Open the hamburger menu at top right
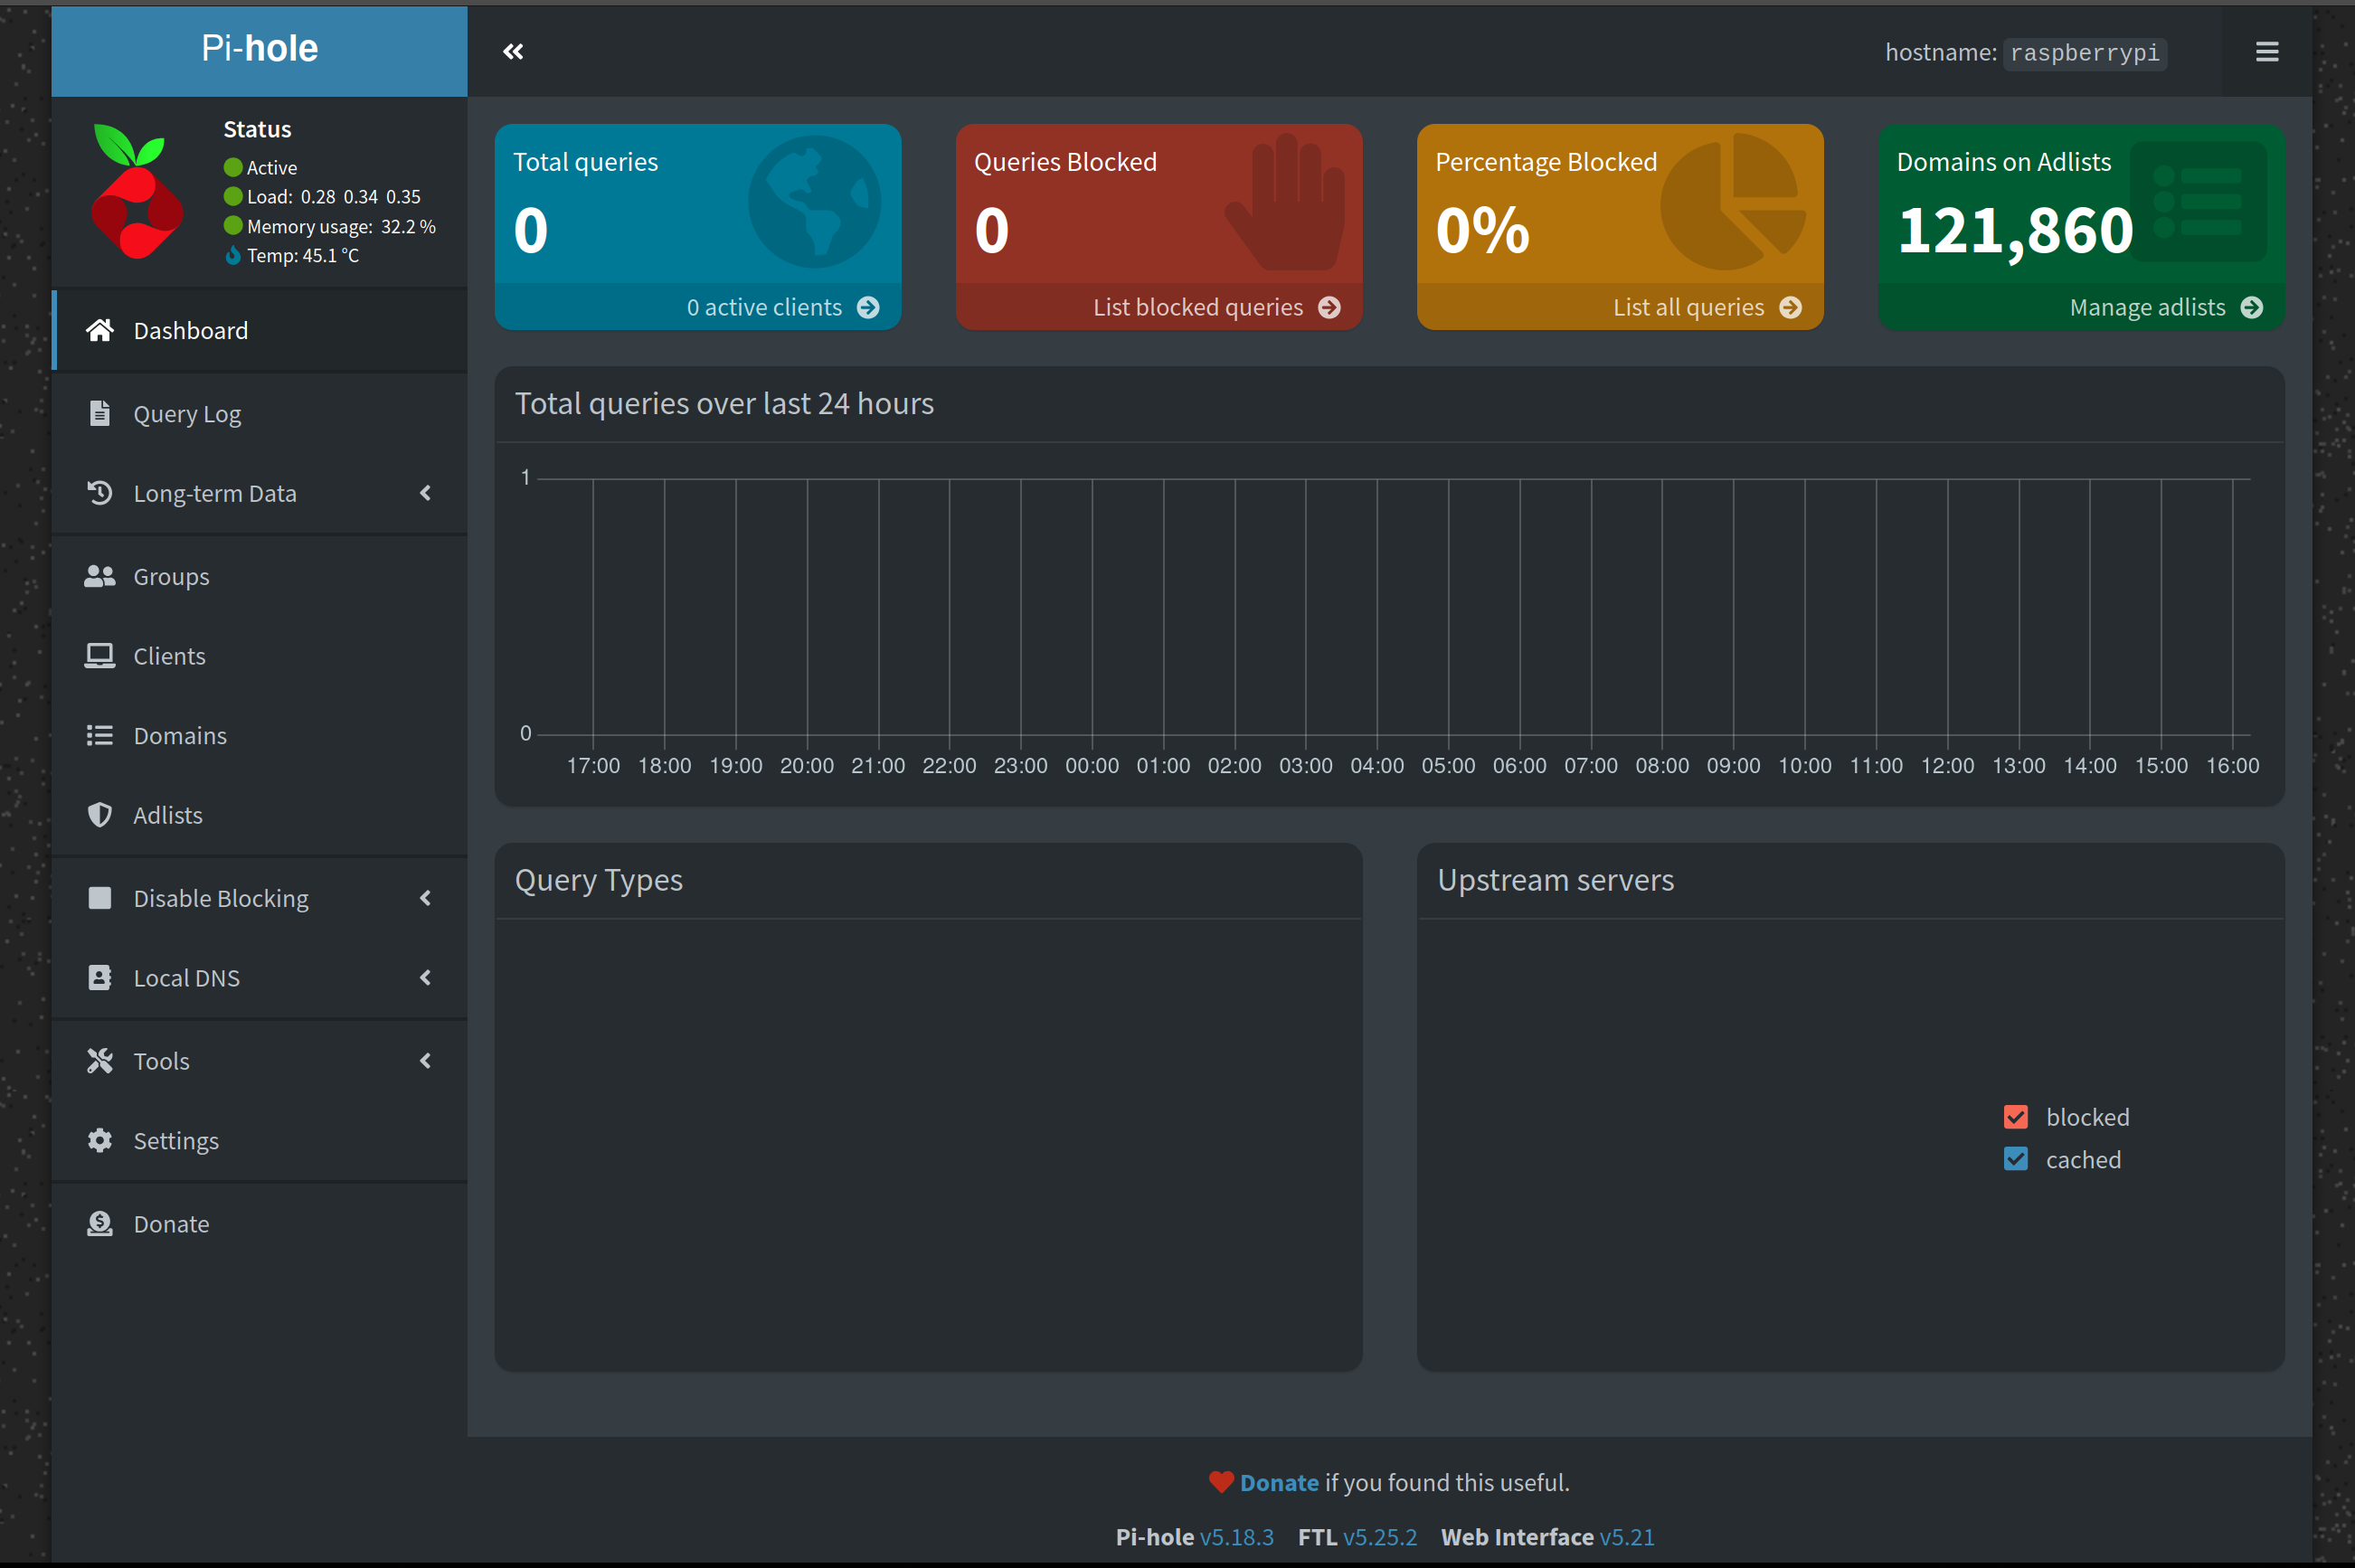2355x1568 pixels. (2266, 51)
